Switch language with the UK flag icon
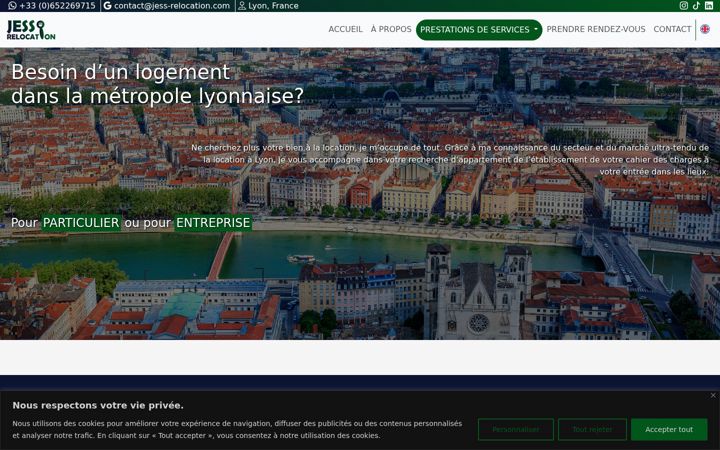The image size is (720, 450). (x=705, y=29)
